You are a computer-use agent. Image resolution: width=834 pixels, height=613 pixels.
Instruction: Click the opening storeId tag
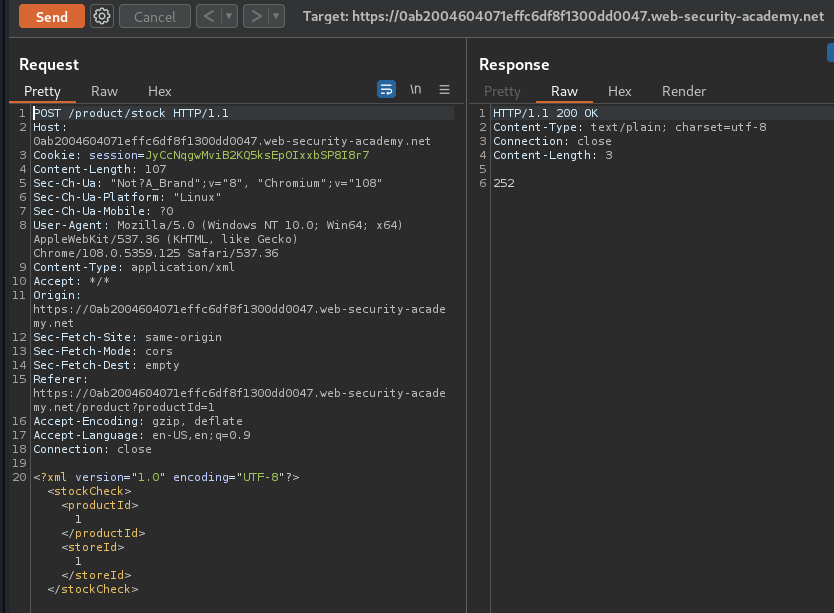tap(93, 548)
